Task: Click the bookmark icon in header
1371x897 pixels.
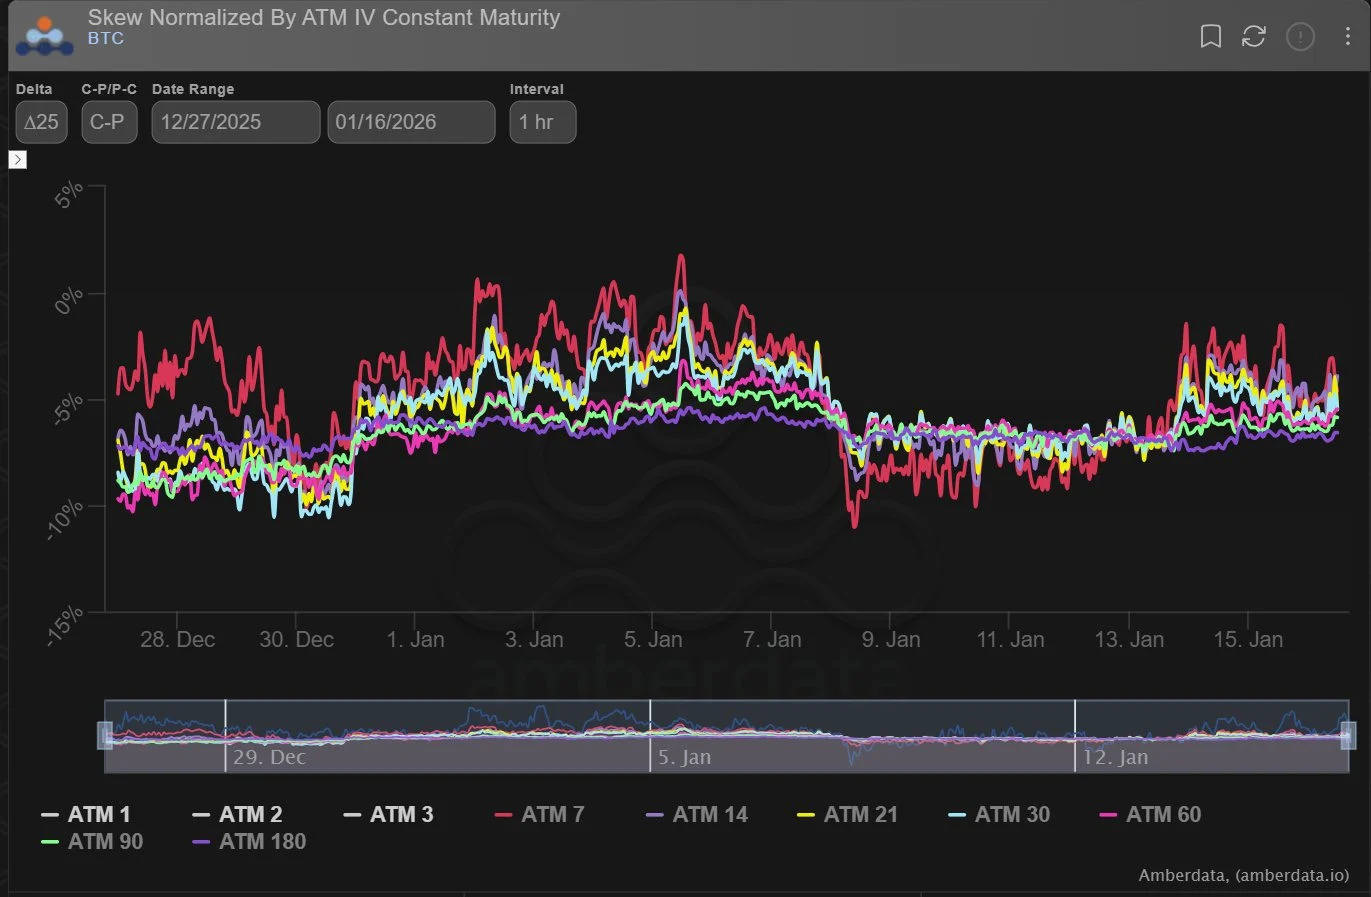Action: click(1210, 37)
